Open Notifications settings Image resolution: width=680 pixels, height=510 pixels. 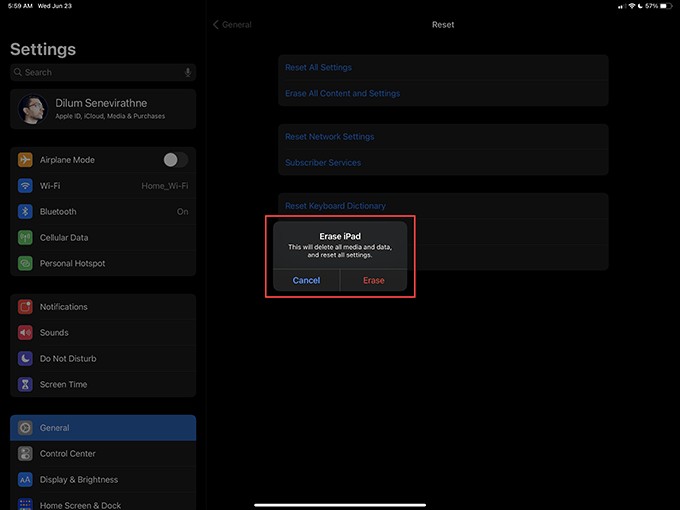pos(103,307)
